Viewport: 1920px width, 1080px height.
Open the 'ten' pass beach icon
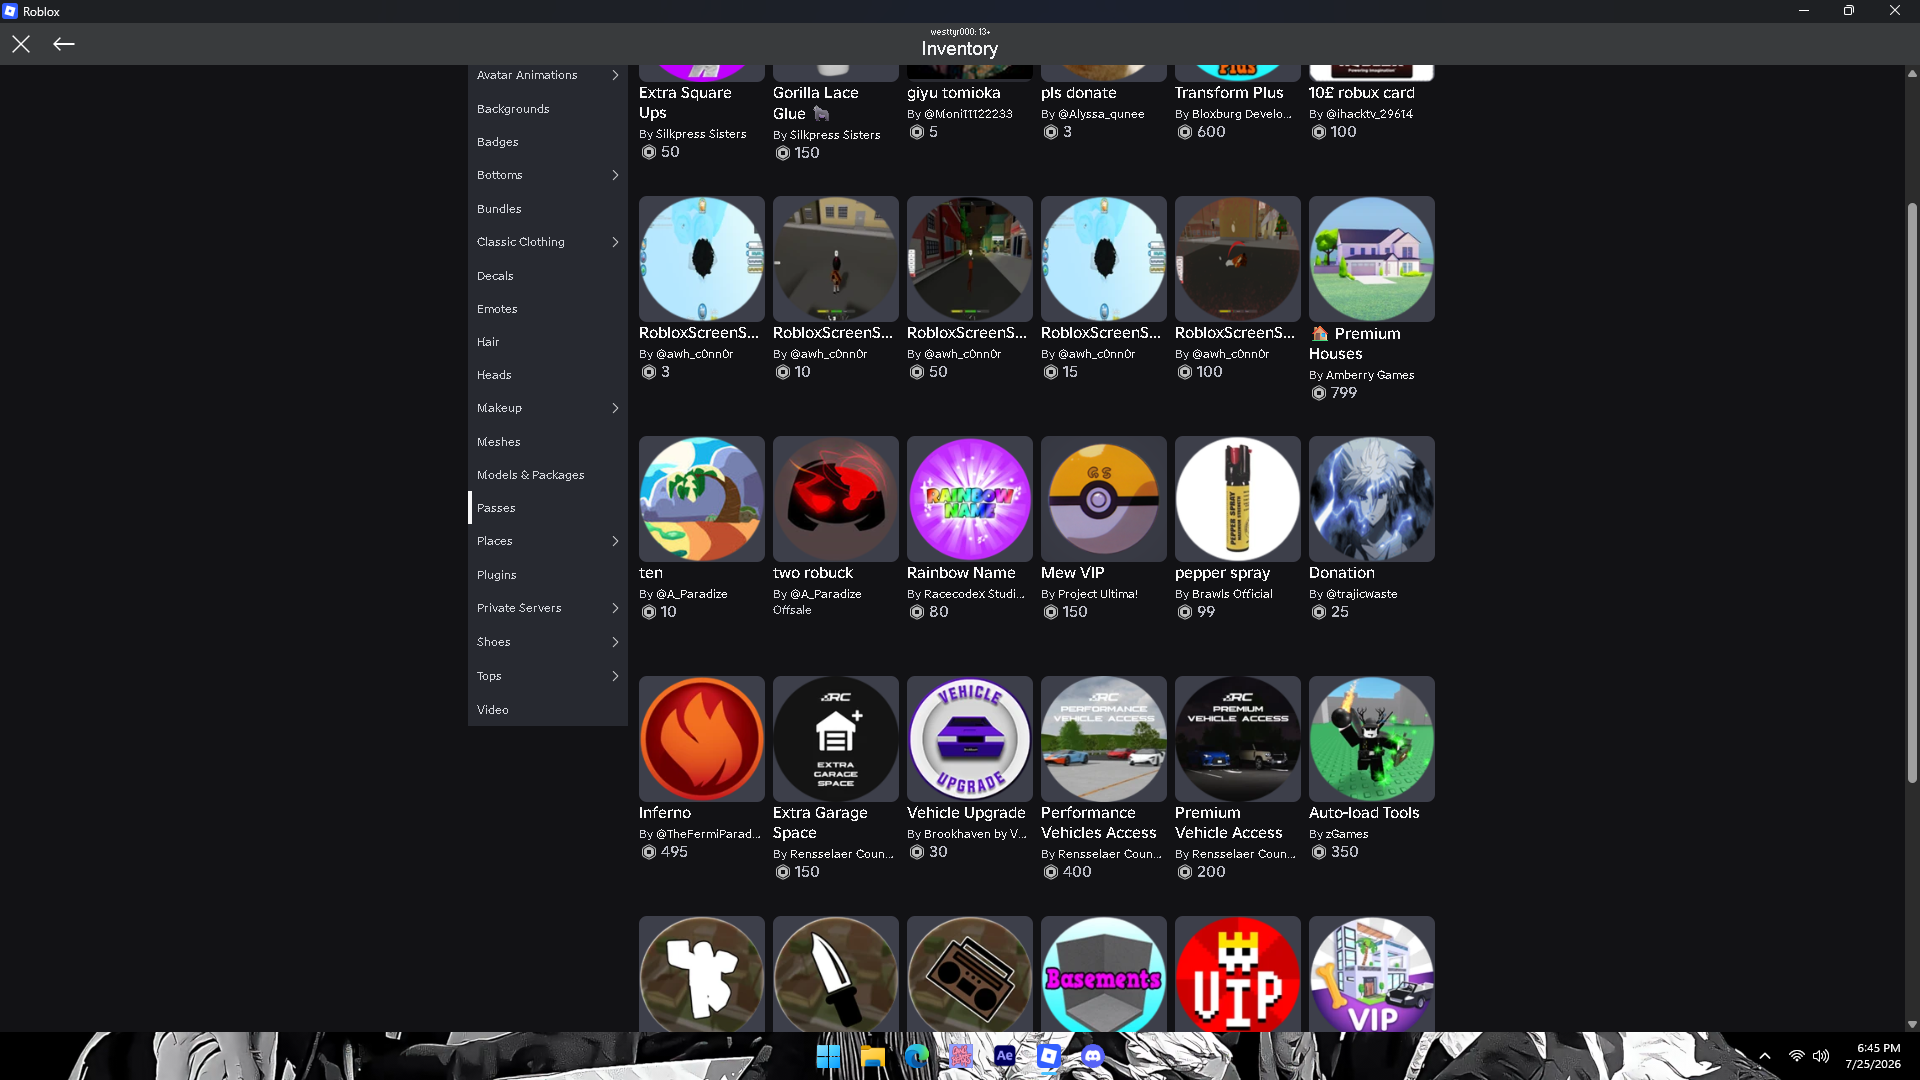click(x=701, y=499)
